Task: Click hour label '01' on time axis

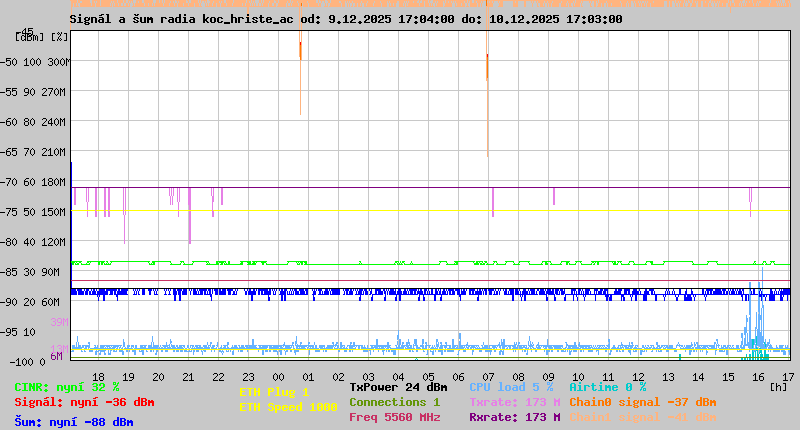Action: 308,377
